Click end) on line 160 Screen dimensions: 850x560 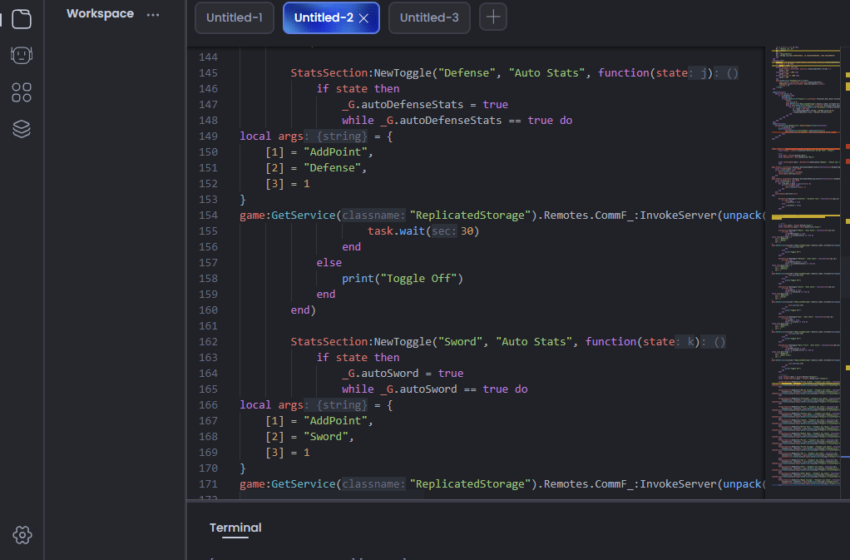303,310
